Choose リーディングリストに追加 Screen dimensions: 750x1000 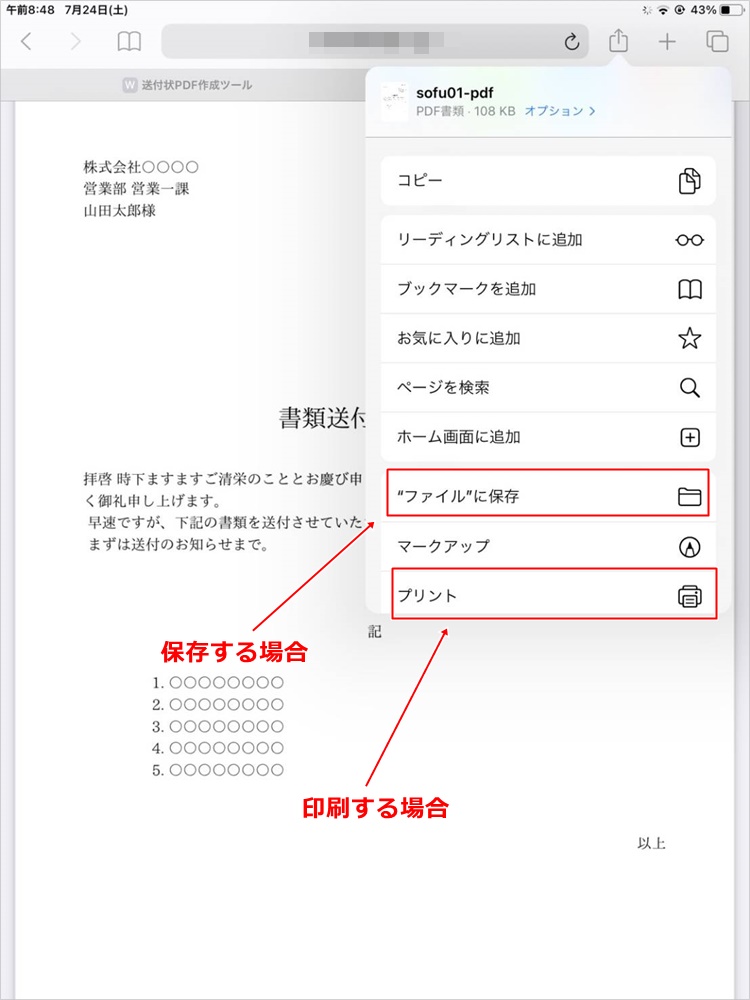coord(548,240)
